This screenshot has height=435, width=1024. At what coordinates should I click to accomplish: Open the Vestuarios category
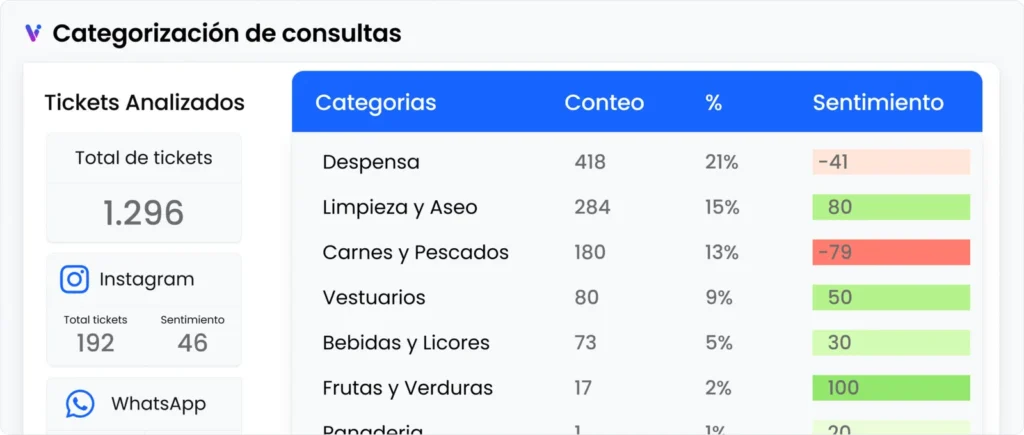click(374, 297)
